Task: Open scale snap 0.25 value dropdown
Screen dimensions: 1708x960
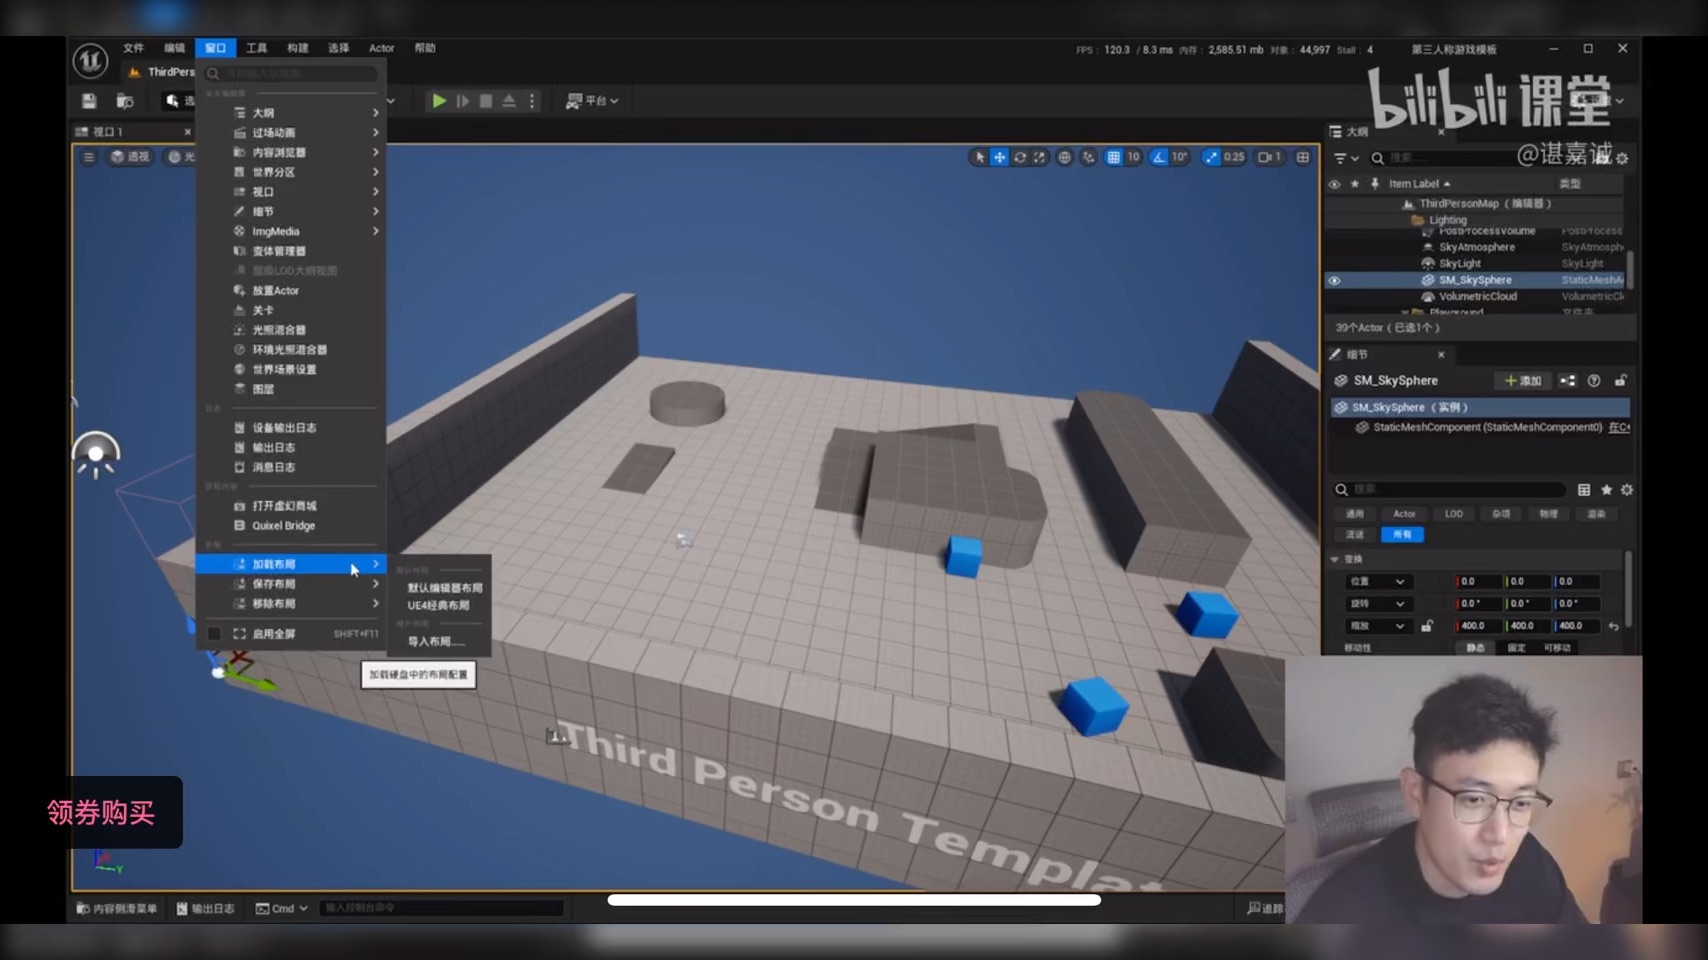Action: point(1234,157)
